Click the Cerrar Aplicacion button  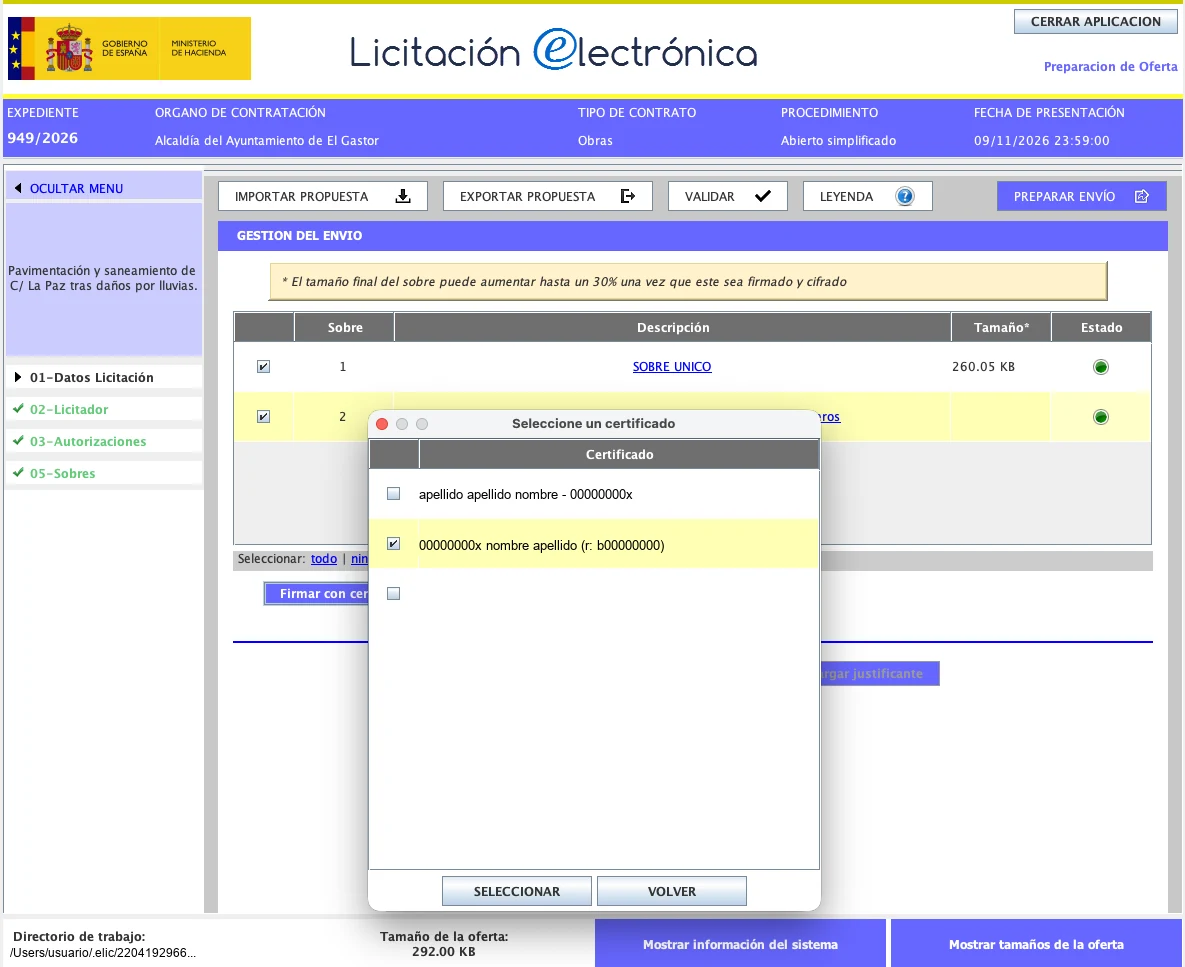pyautogui.click(x=1096, y=21)
